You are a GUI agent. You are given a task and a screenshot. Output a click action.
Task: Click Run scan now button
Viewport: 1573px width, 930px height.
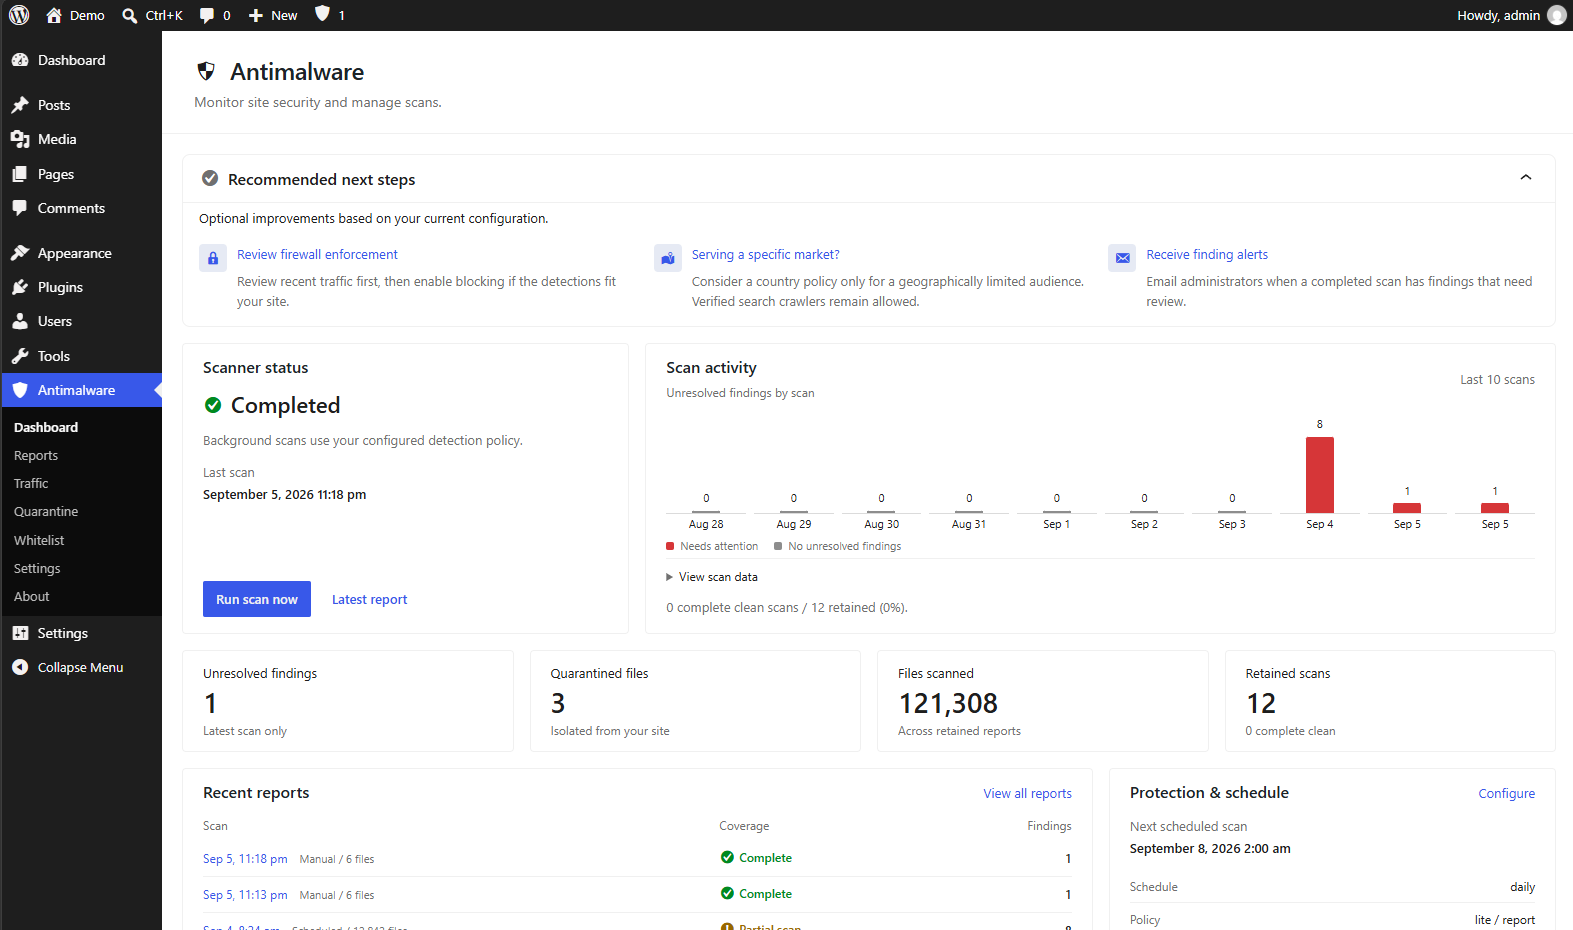click(257, 599)
